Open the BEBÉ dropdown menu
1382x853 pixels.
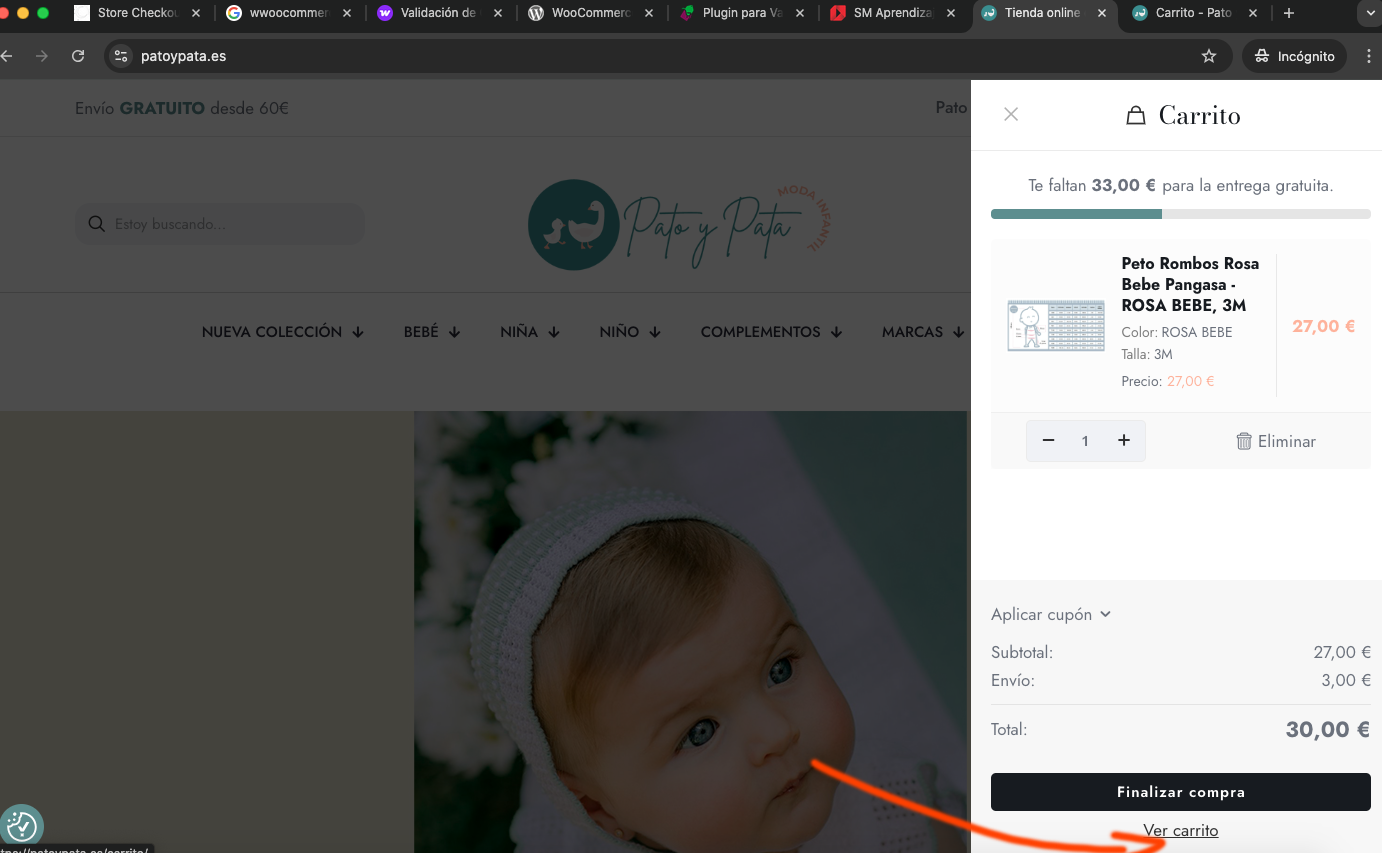pos(431,332)
